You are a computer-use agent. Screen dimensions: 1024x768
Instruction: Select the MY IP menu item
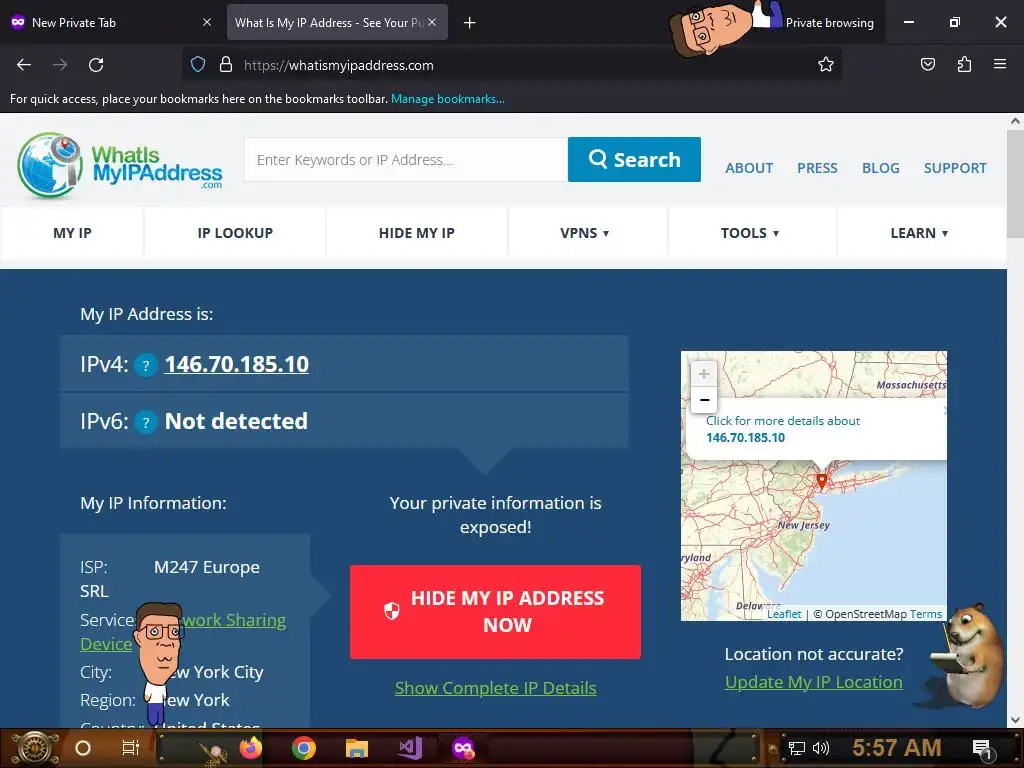click(72, 233)
